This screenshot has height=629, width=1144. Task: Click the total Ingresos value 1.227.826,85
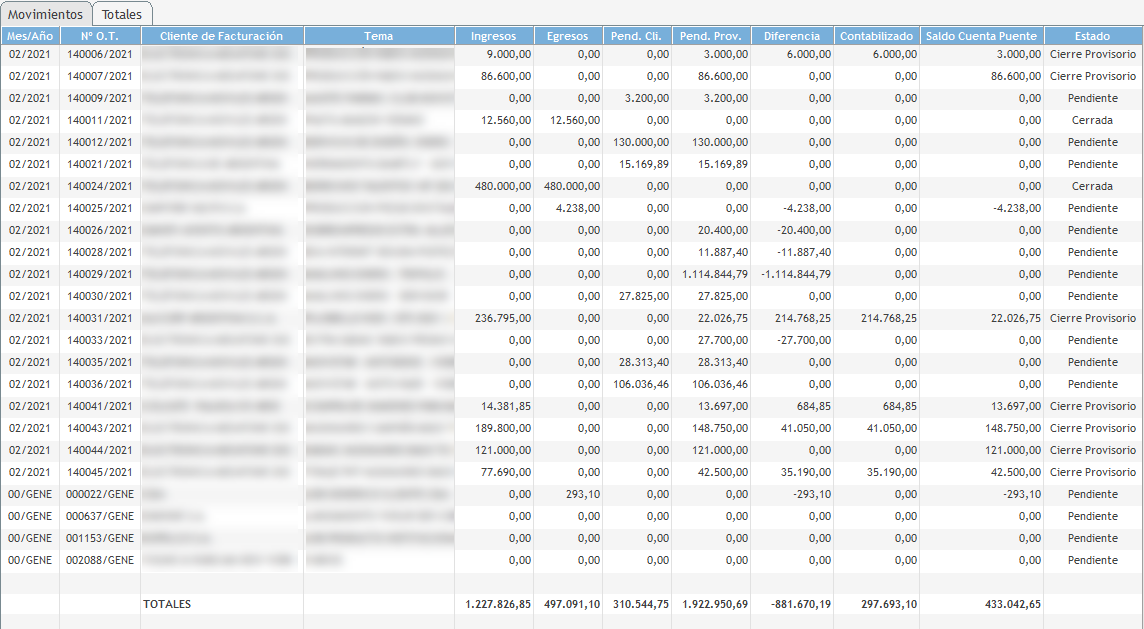coord(498,604)
